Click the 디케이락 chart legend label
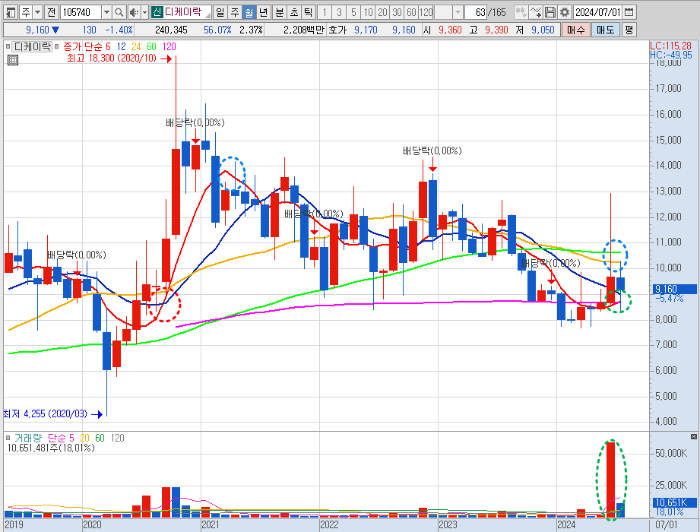This screenshot has height=532, width=700. point(32,46)
